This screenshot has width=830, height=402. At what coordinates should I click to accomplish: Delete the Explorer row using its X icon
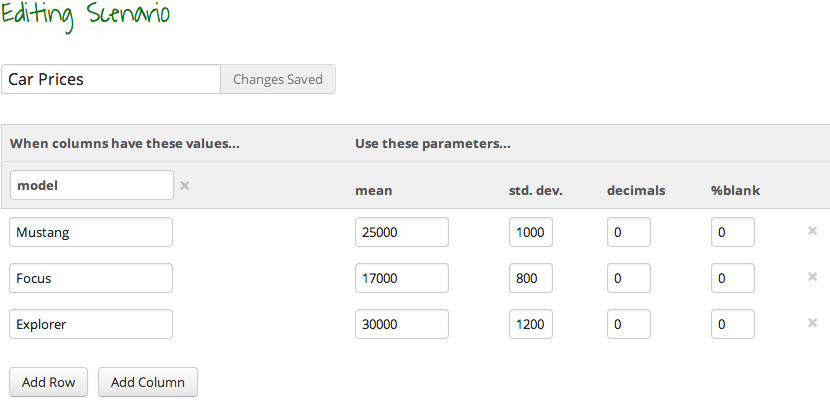[812, 323]
